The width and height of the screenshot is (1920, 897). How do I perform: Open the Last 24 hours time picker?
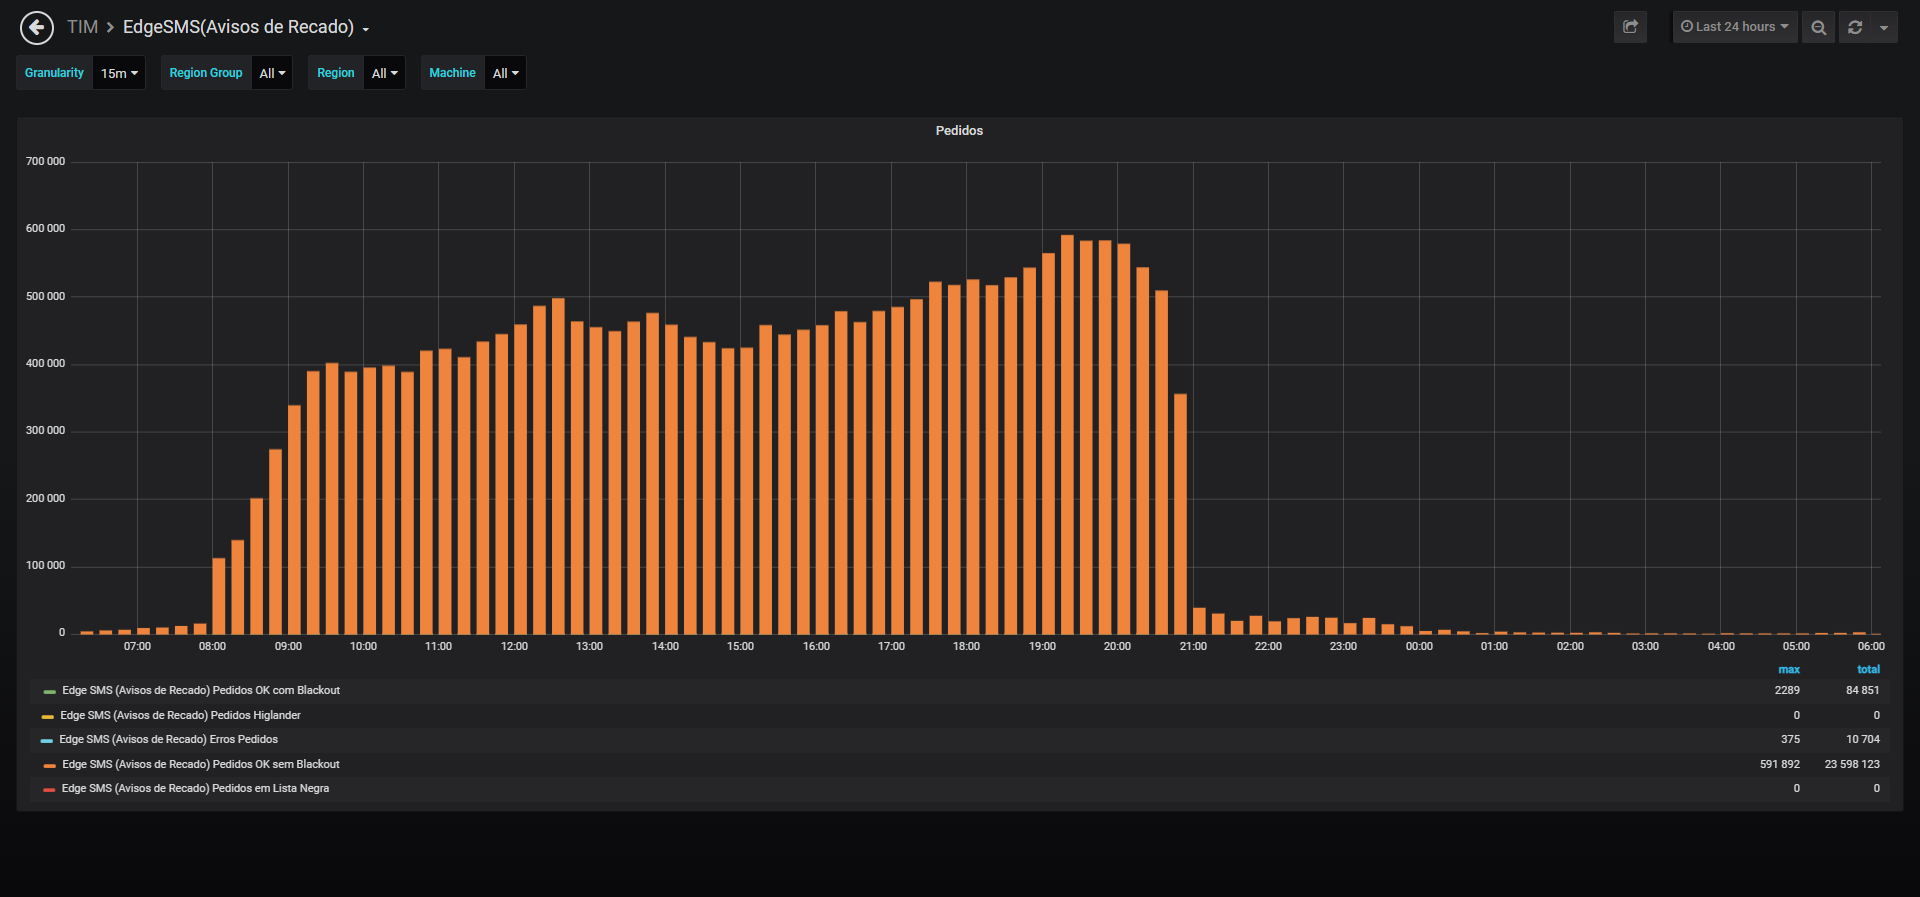pos(1735,27)
